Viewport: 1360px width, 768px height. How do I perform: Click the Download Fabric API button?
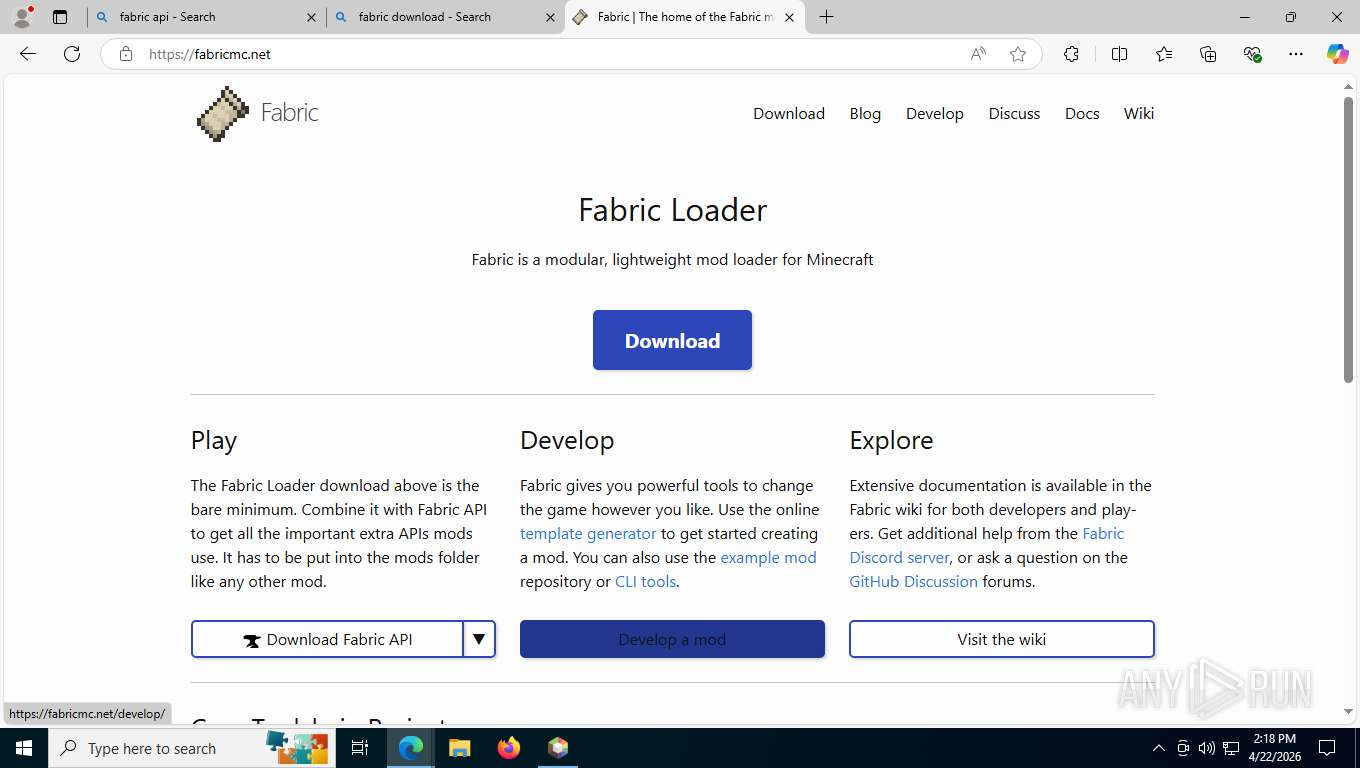click(x=327, y=639)
